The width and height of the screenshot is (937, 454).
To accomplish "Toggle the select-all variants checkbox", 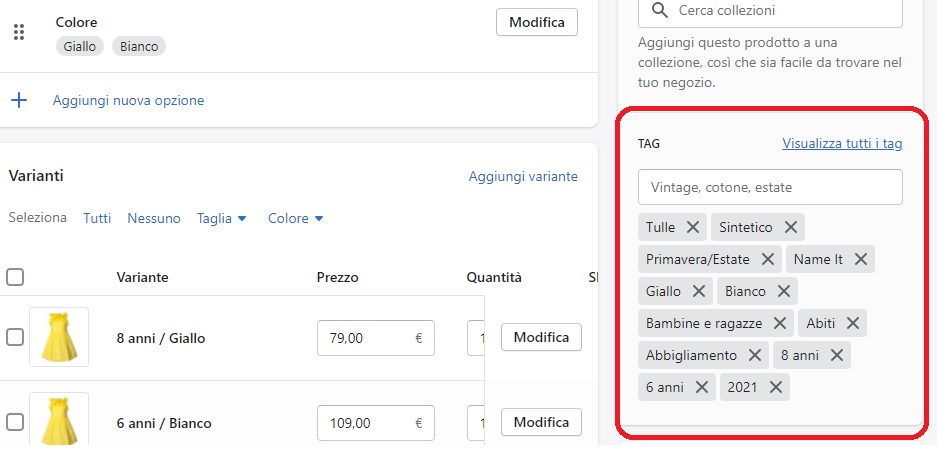I will 15,277.
